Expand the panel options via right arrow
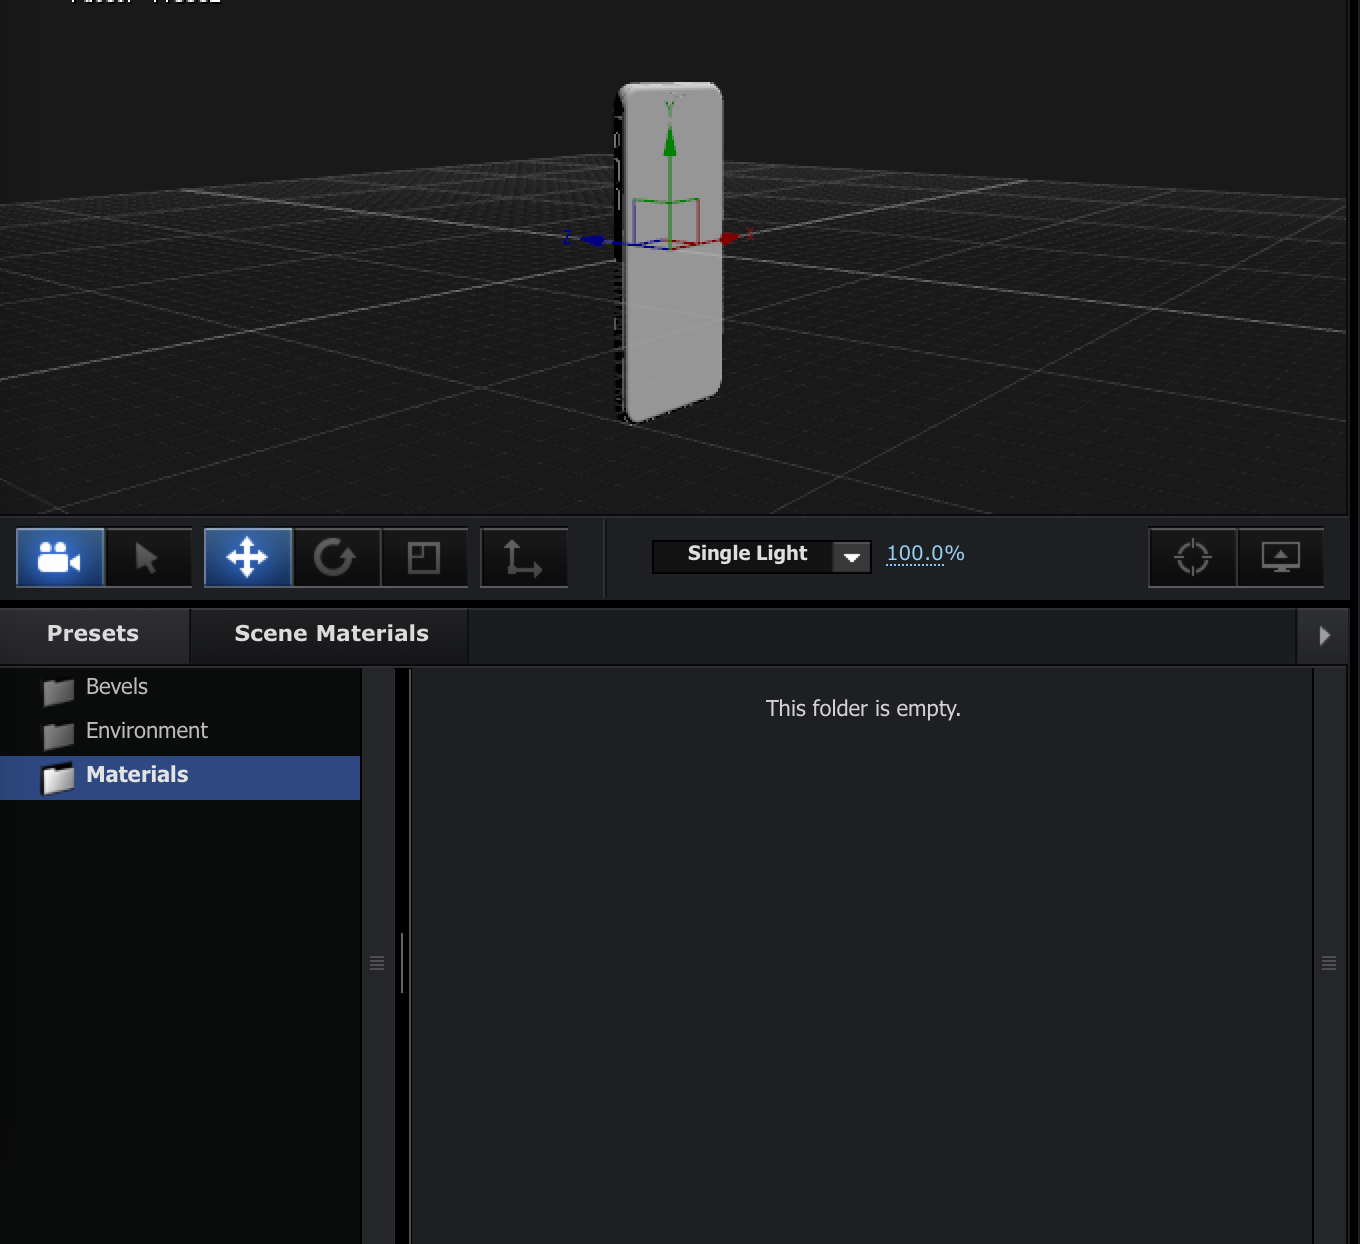The height and width of the screenshot is (1244, 1360). 1324,635
